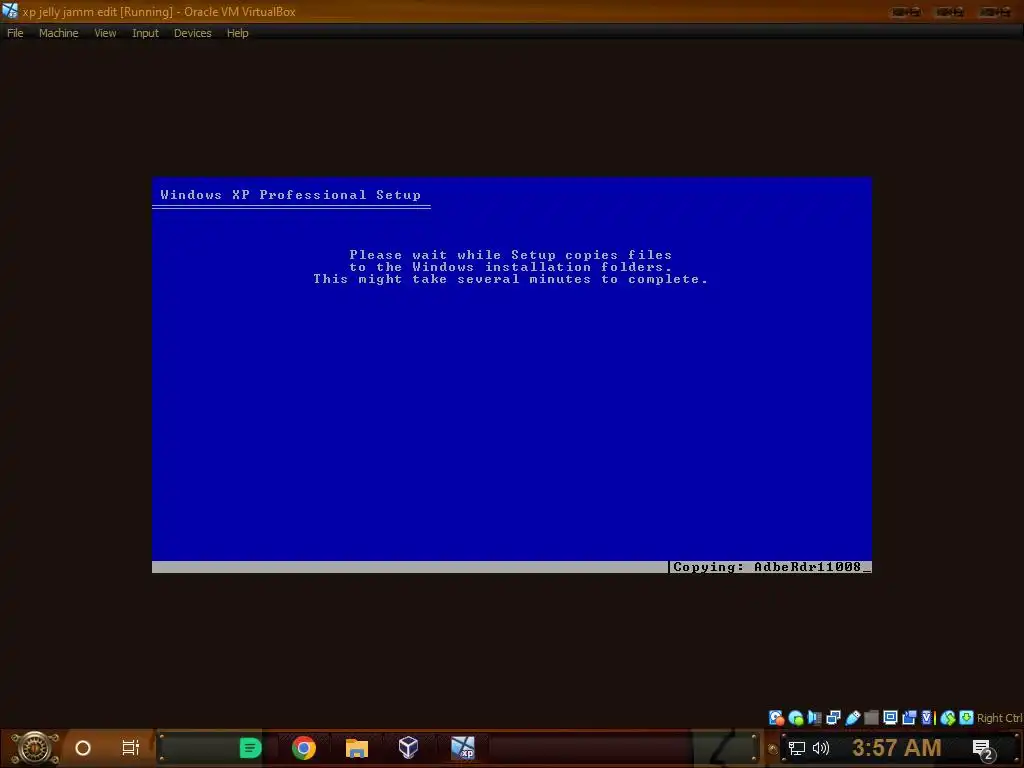
Task: Open File Explorer from the taskbar
Action: 357,748
